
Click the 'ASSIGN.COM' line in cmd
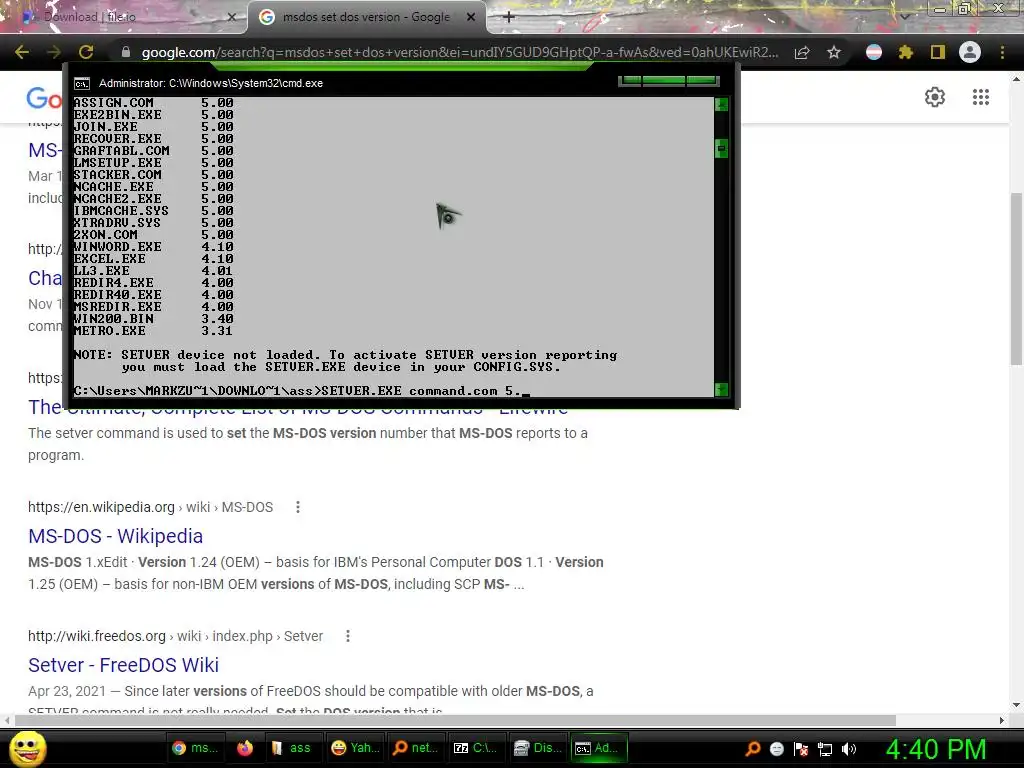153,103
